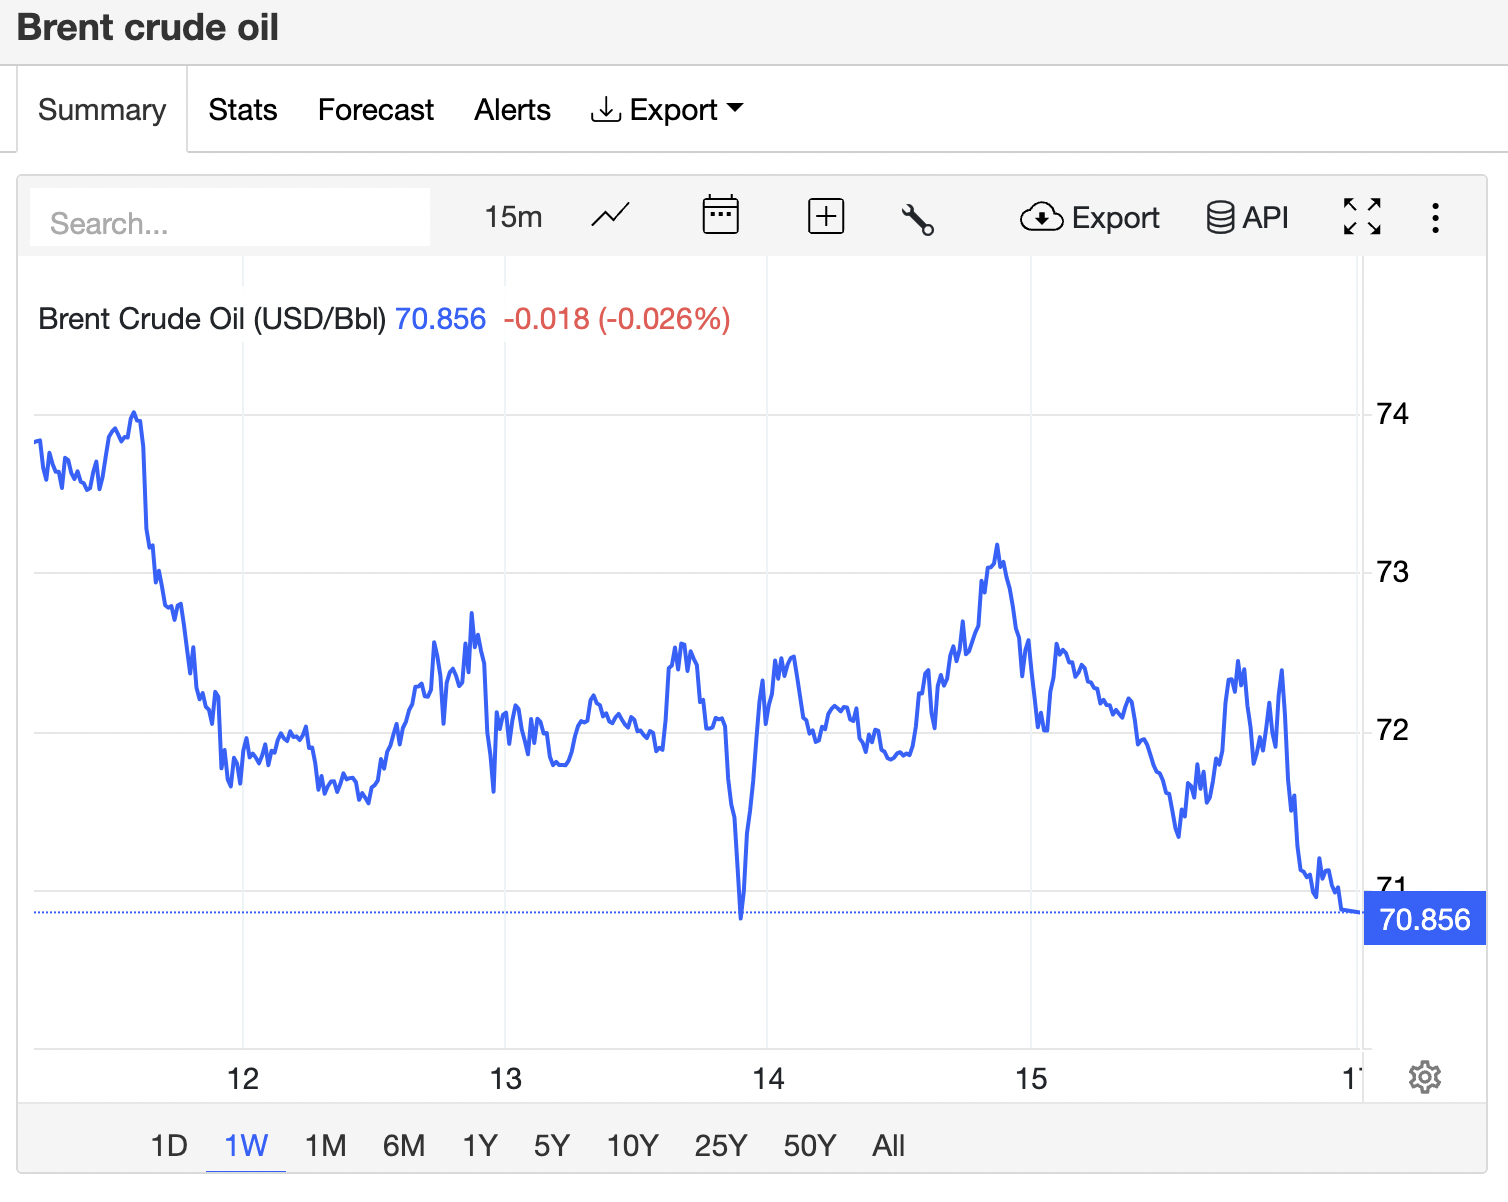Select the 50Y time range
Screen dimensions: 1508x1202
[810, 1145]
